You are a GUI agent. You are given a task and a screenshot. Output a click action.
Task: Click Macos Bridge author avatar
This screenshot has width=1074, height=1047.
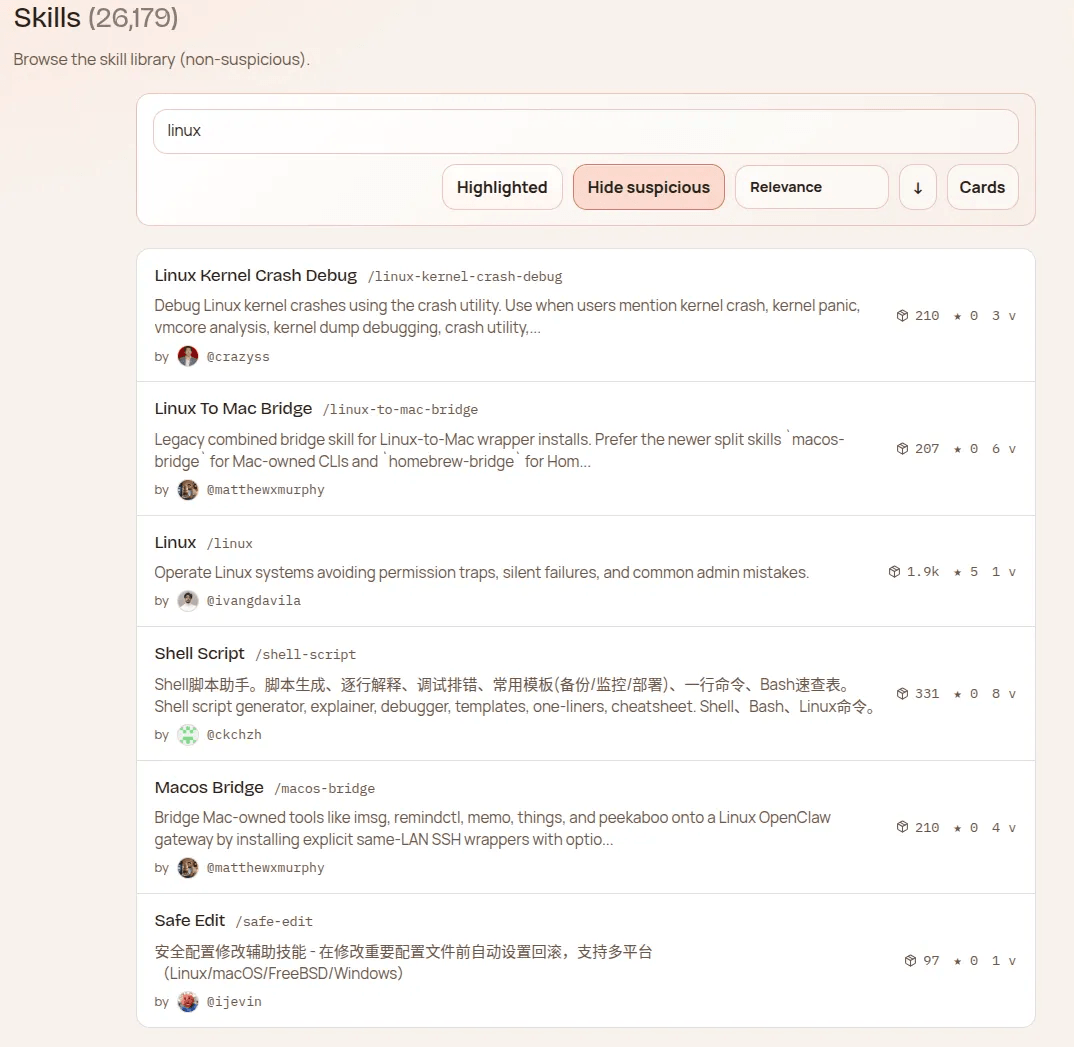pos(188,868)
